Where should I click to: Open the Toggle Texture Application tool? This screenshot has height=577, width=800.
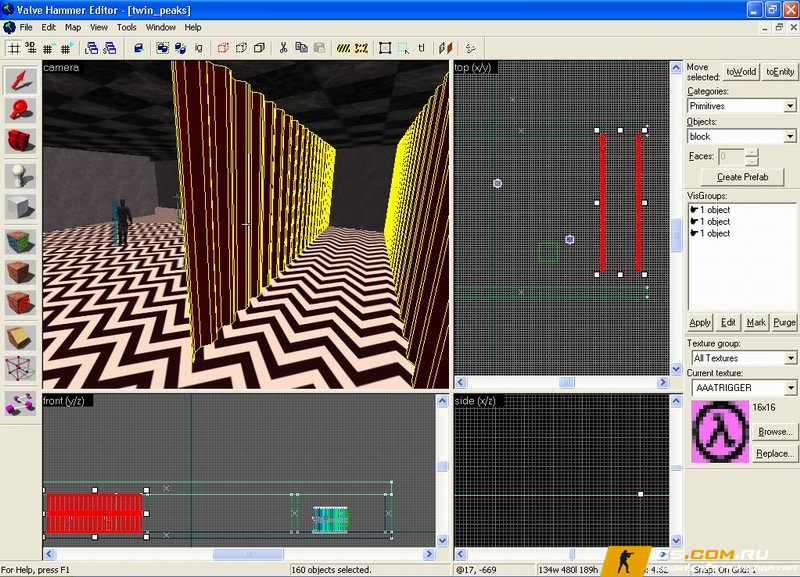(x=20, y=242)
